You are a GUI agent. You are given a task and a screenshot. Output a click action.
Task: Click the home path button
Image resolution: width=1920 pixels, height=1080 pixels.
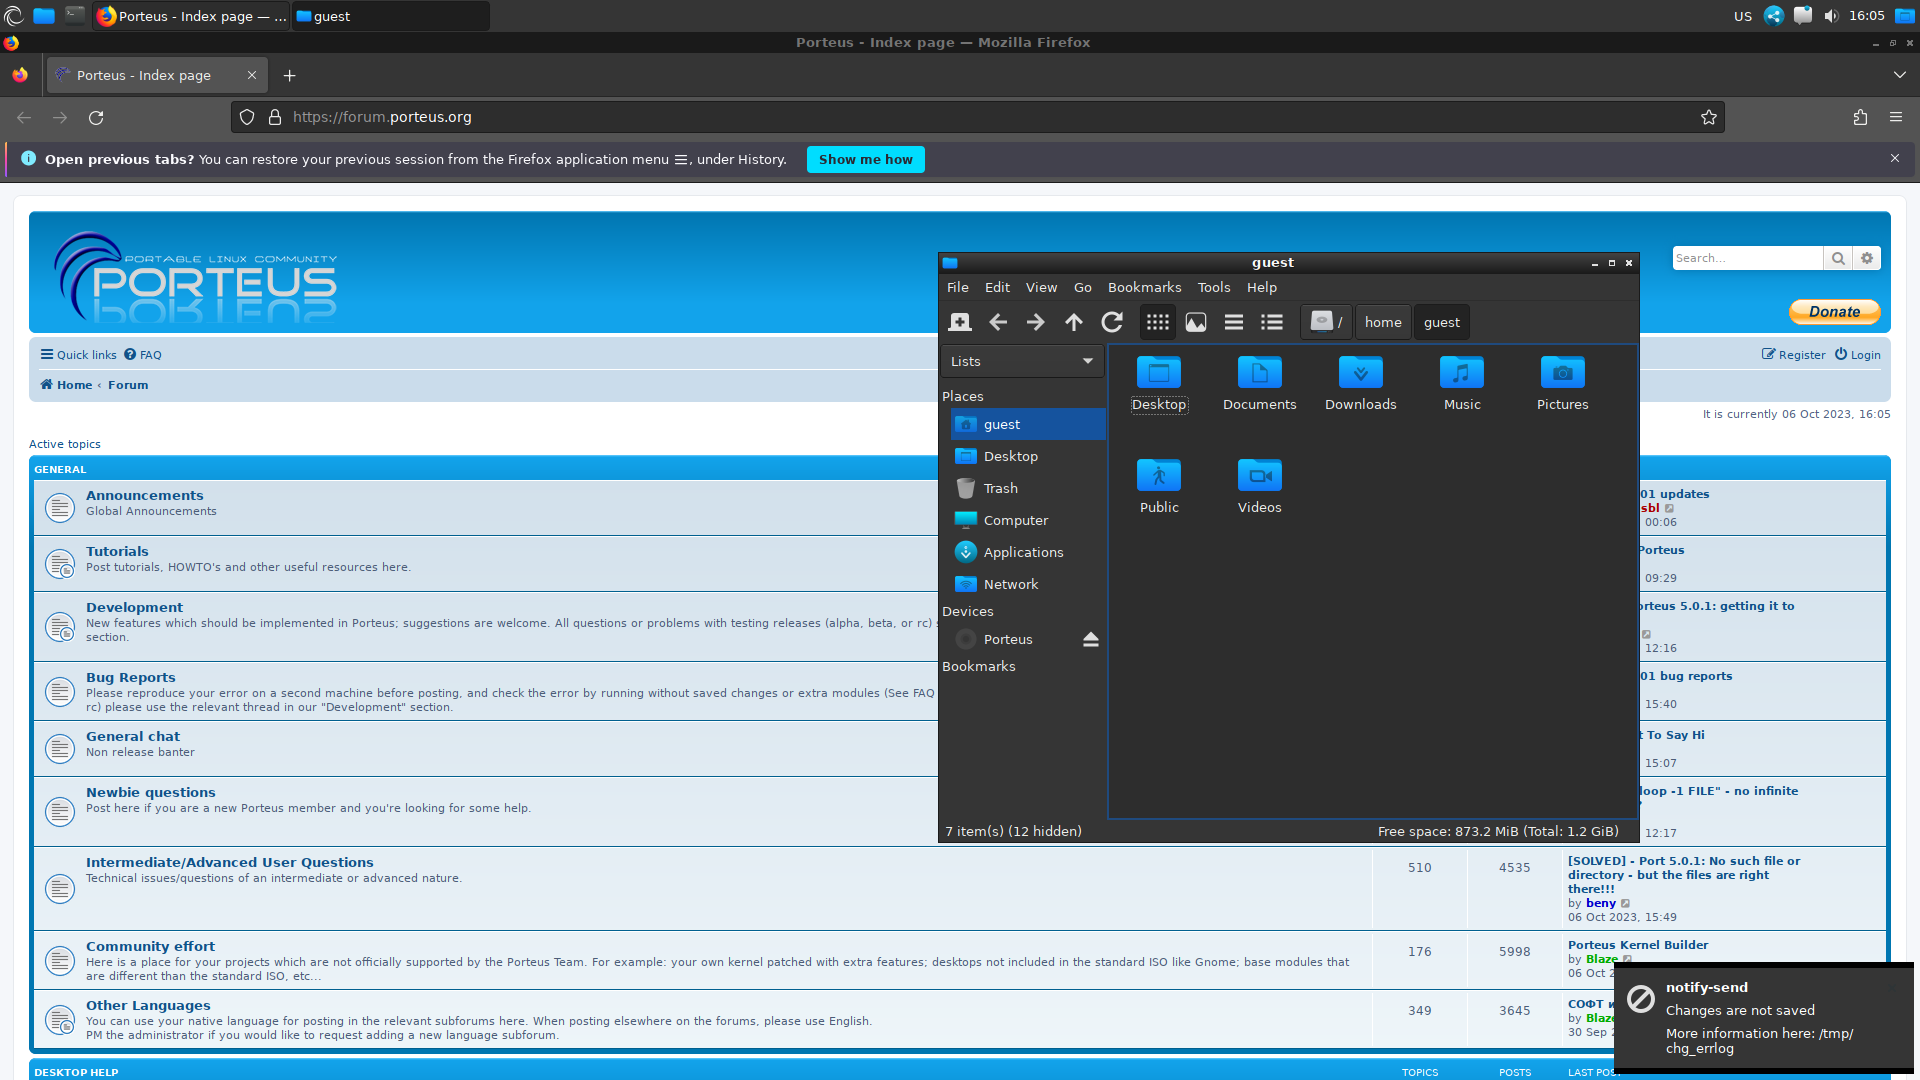pos(1383,322)
